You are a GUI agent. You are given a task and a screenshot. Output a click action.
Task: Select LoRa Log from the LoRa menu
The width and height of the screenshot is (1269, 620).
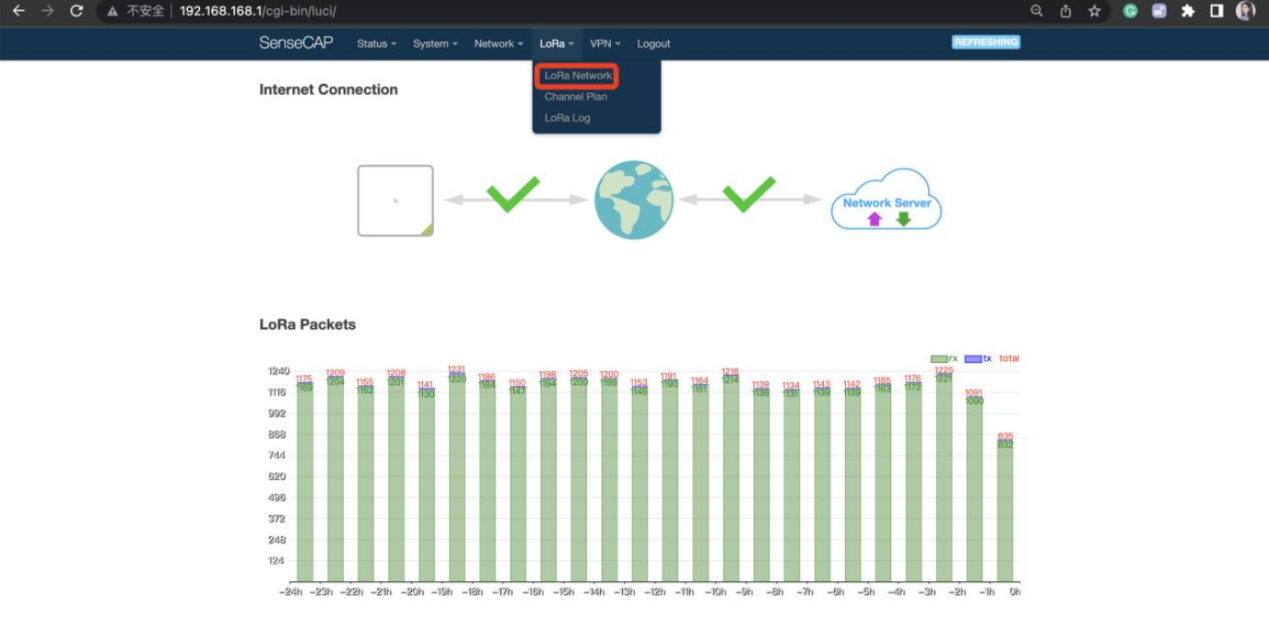(x=567, y=118)
